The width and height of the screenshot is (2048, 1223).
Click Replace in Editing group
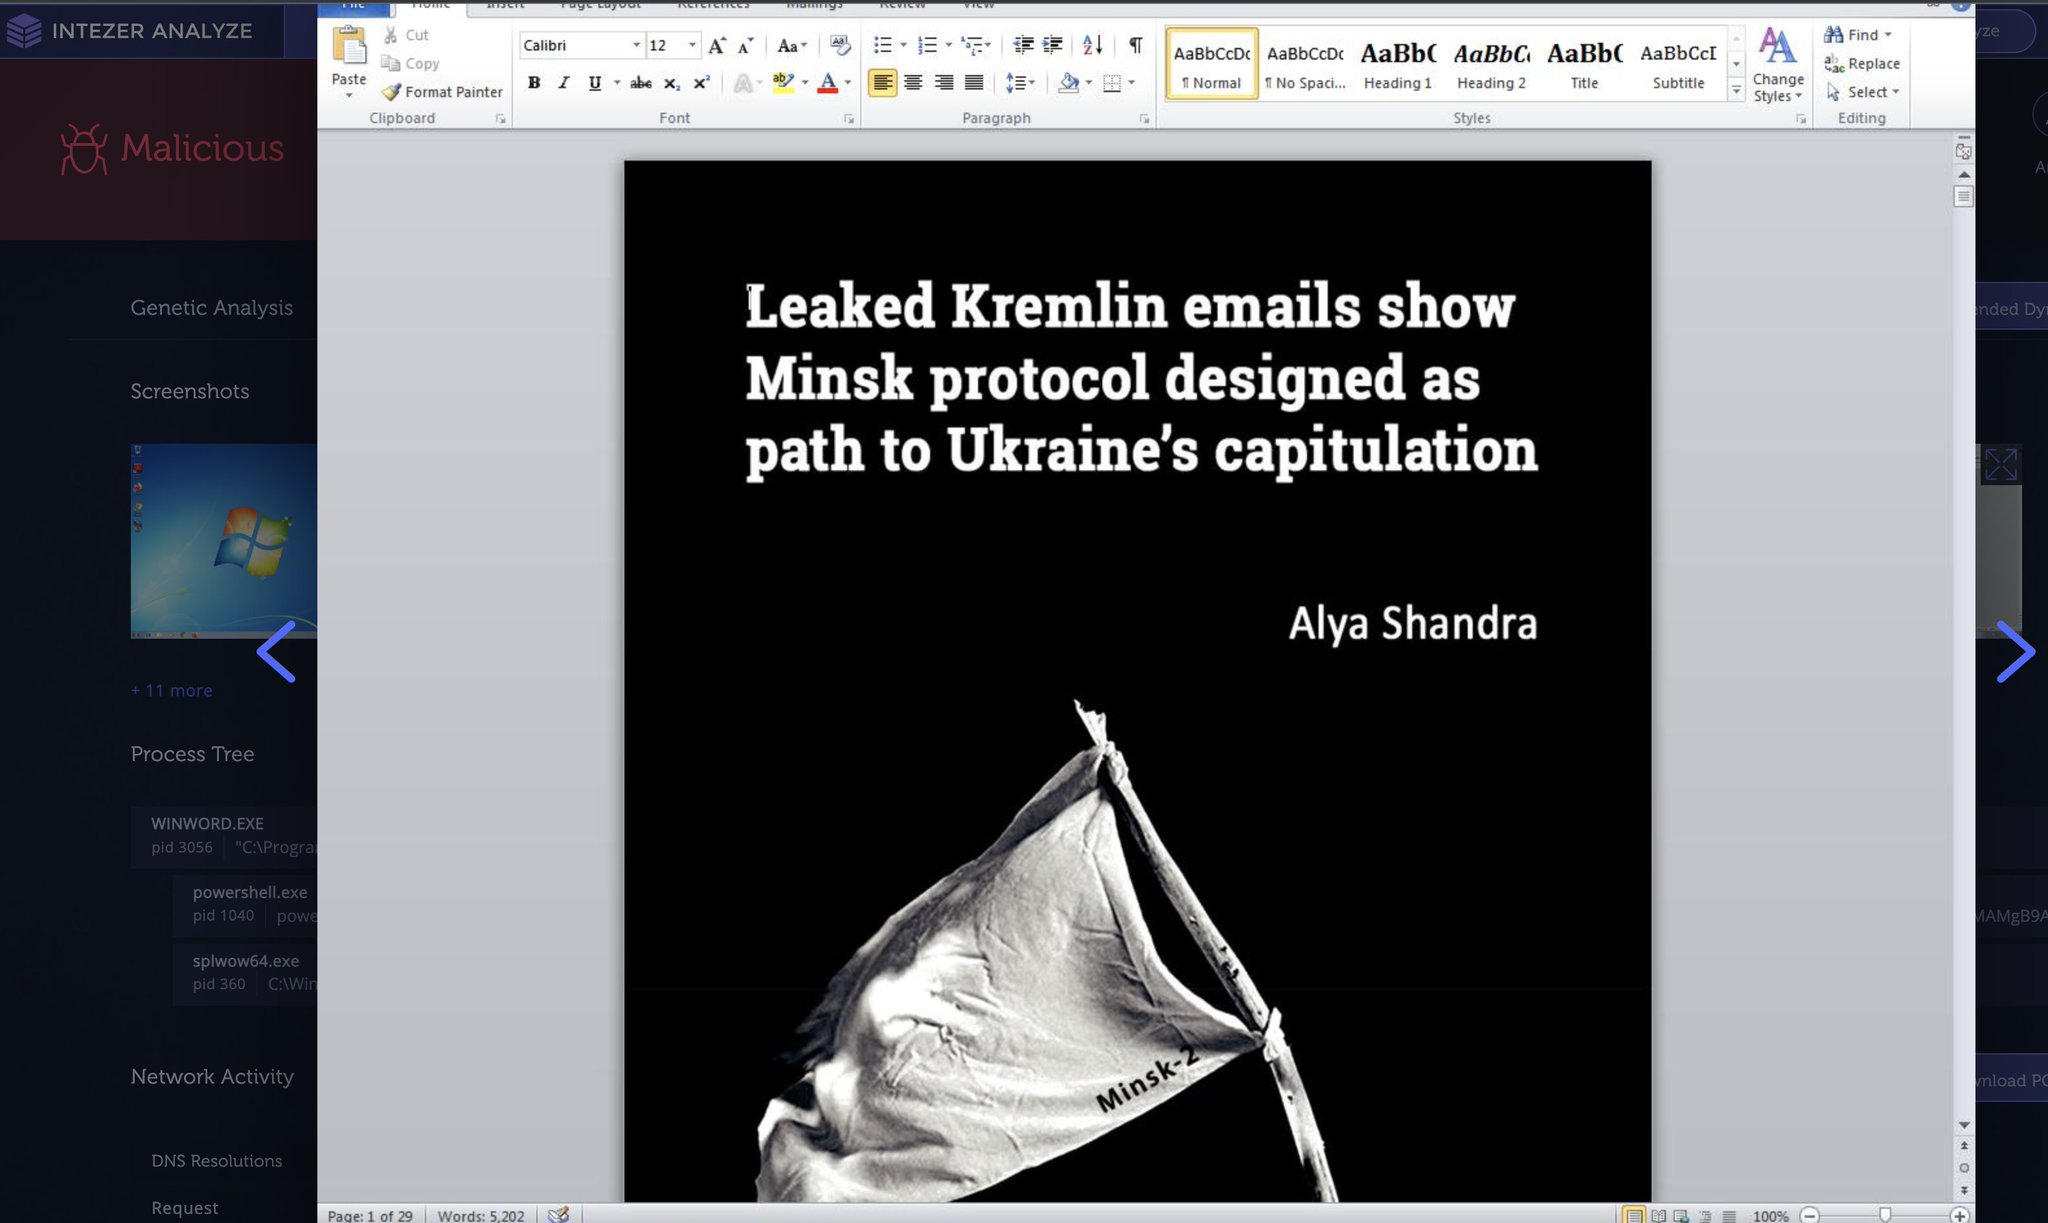1862,63
